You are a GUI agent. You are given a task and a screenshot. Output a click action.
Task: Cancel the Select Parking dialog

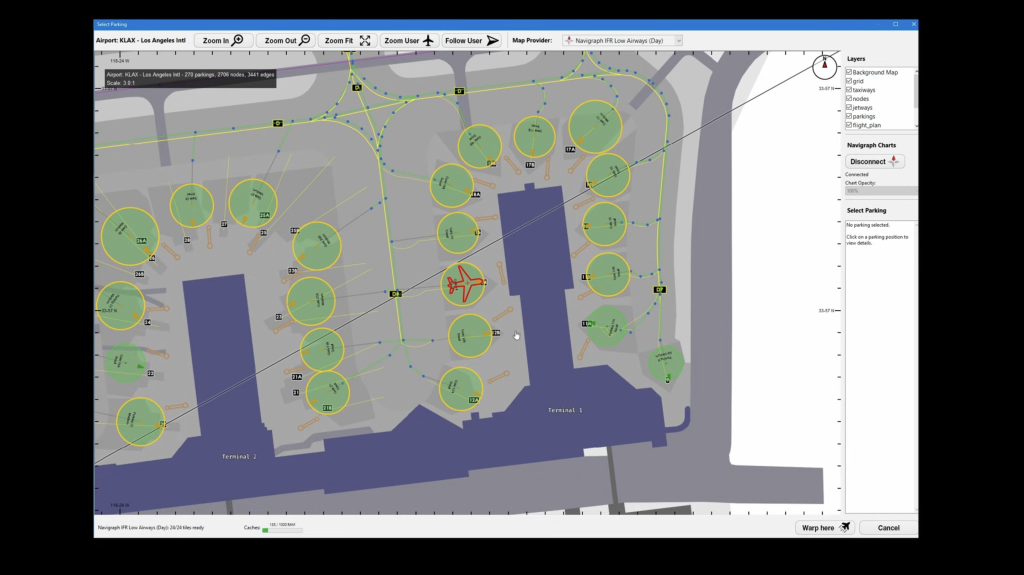click(888, 527)
